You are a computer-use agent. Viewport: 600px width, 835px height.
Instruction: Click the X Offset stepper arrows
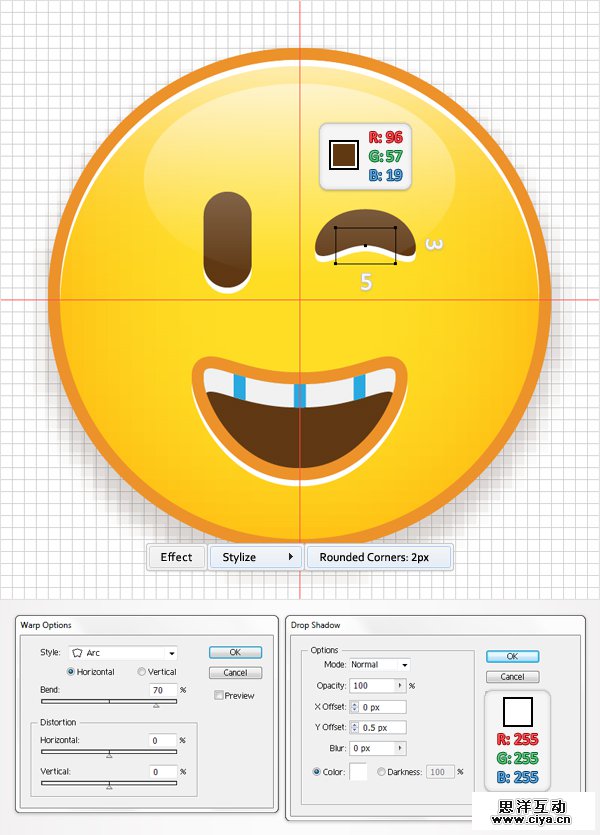coord(354,706)
